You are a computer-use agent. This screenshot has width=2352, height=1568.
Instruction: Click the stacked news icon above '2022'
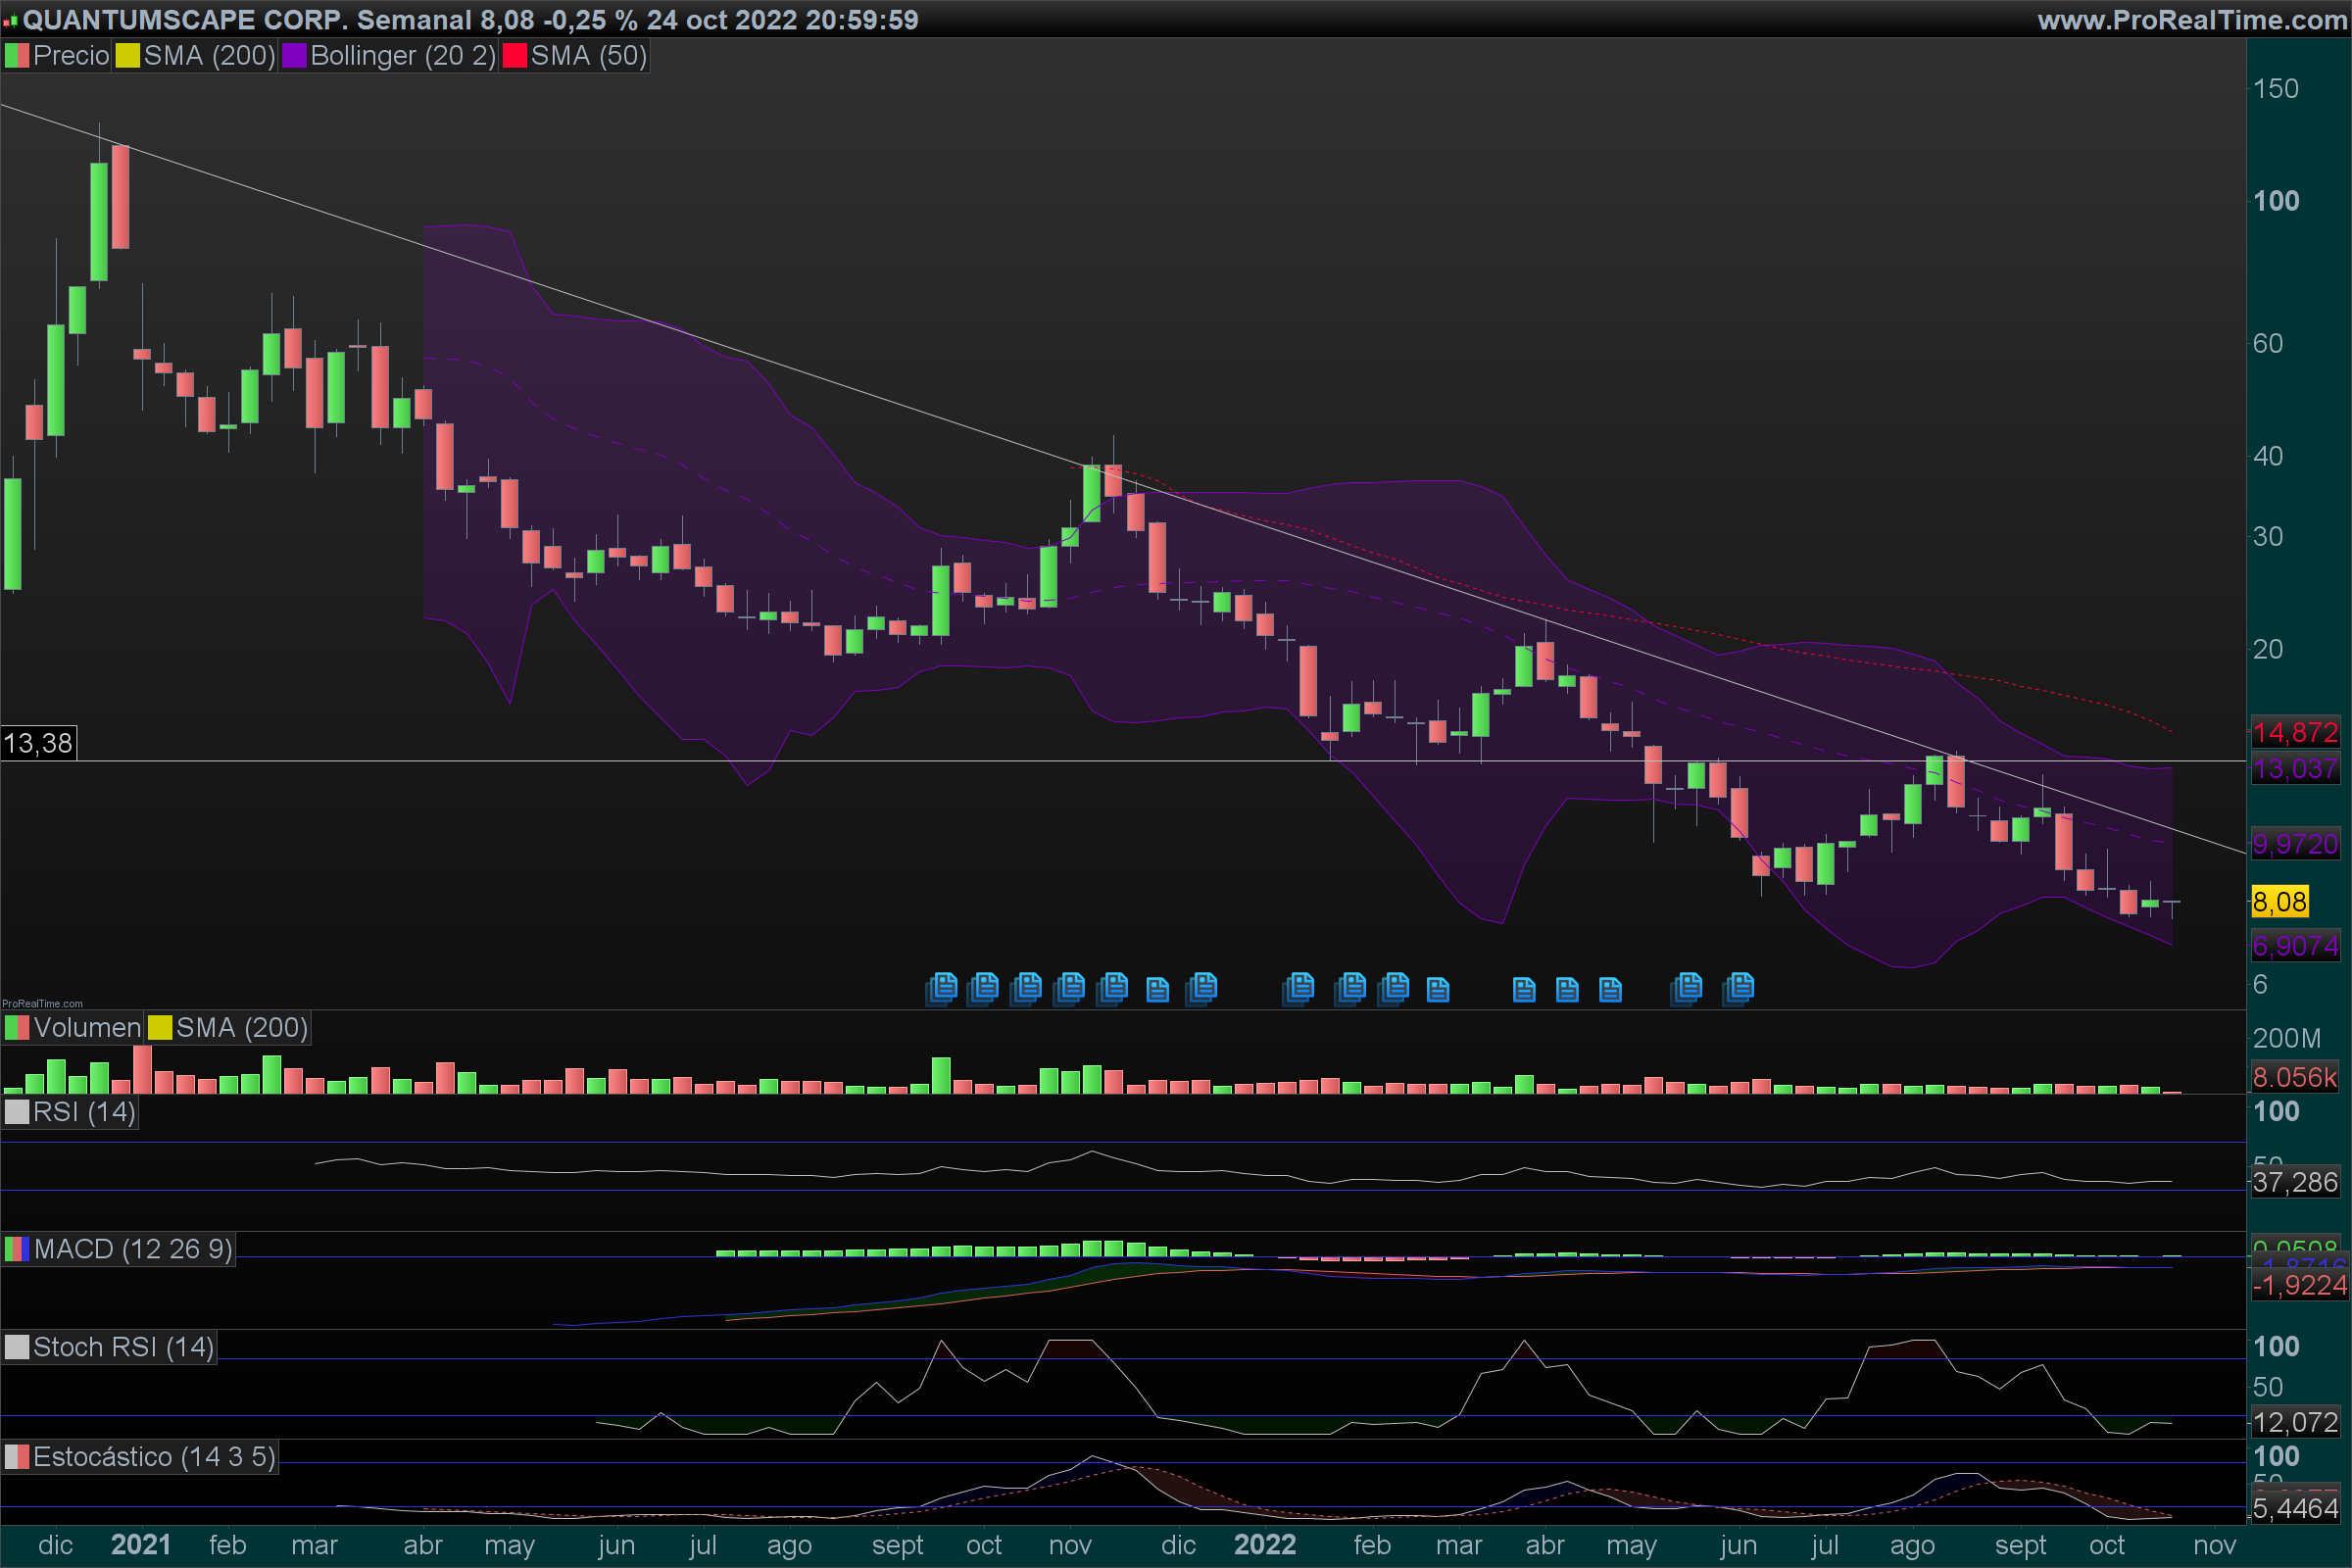1298,988
